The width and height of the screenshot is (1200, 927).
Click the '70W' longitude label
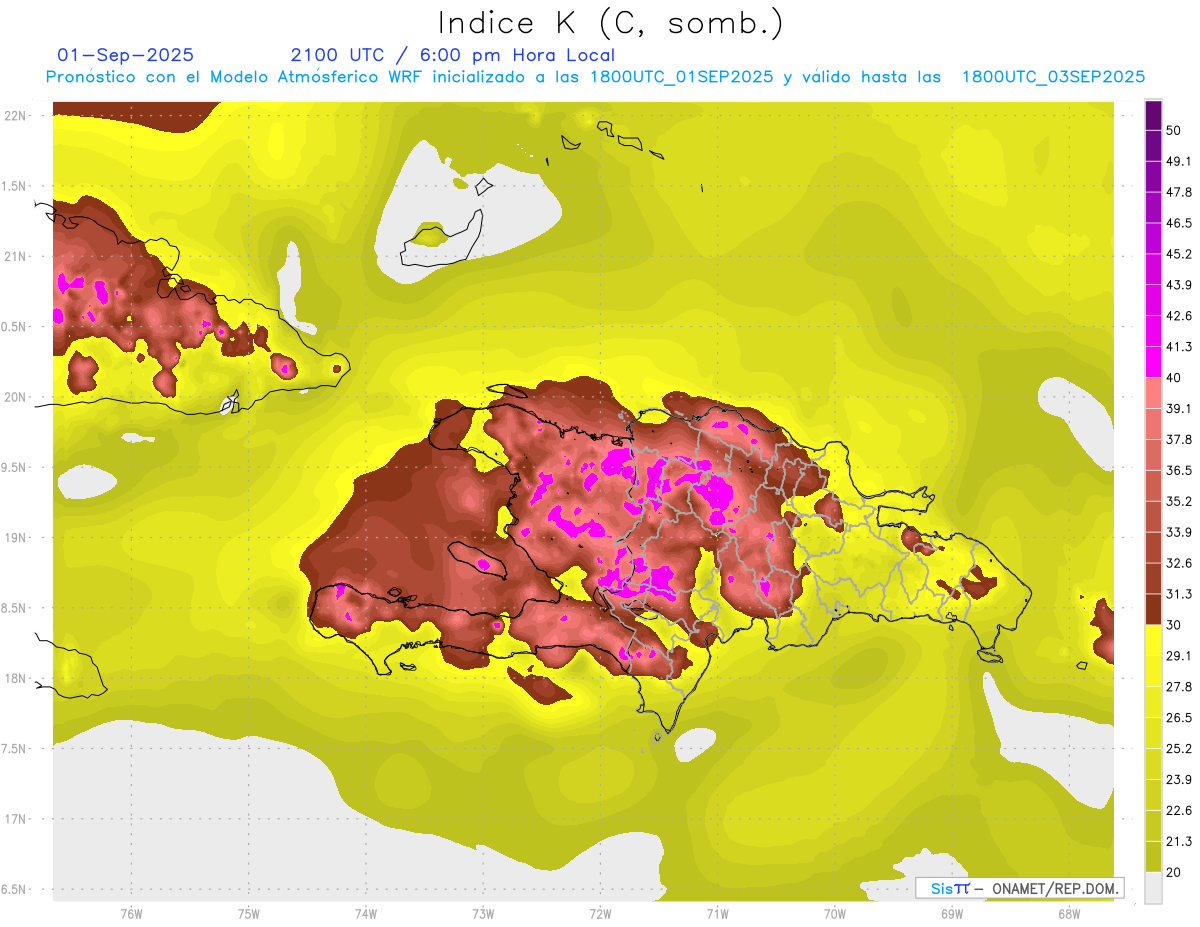point(835,914)
